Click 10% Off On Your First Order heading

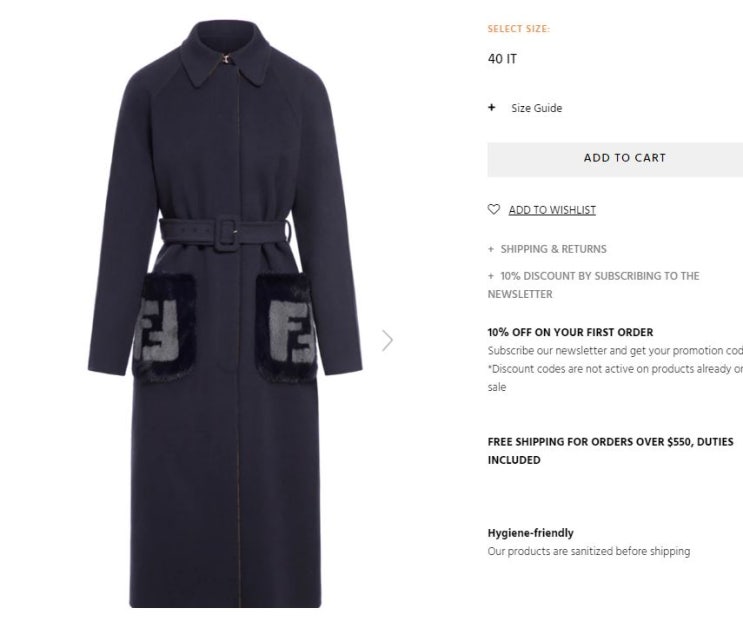[571, 332]
